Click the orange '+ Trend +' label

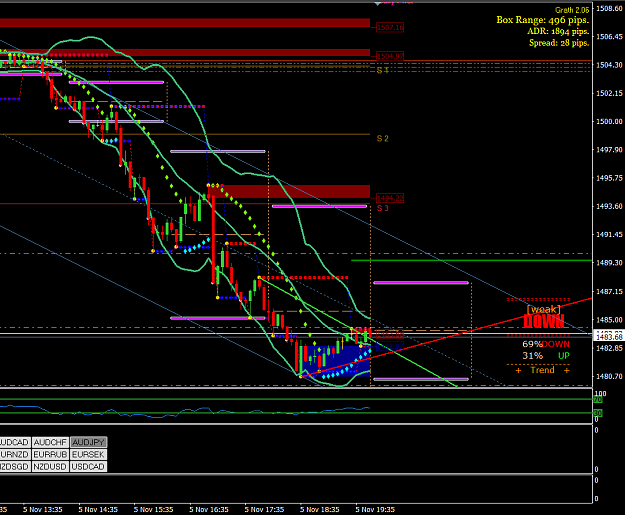pos(542,370)
